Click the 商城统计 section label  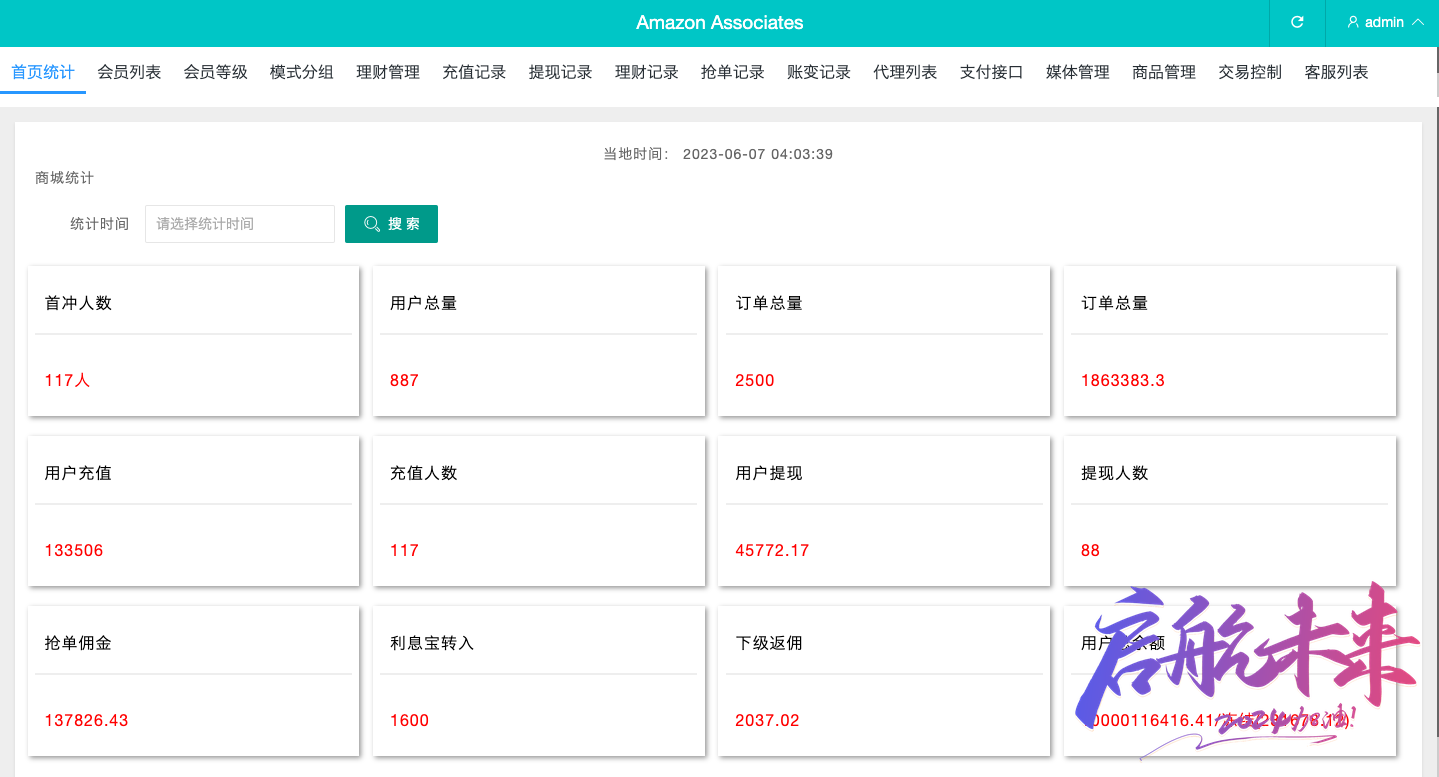(x=64, y=178)
